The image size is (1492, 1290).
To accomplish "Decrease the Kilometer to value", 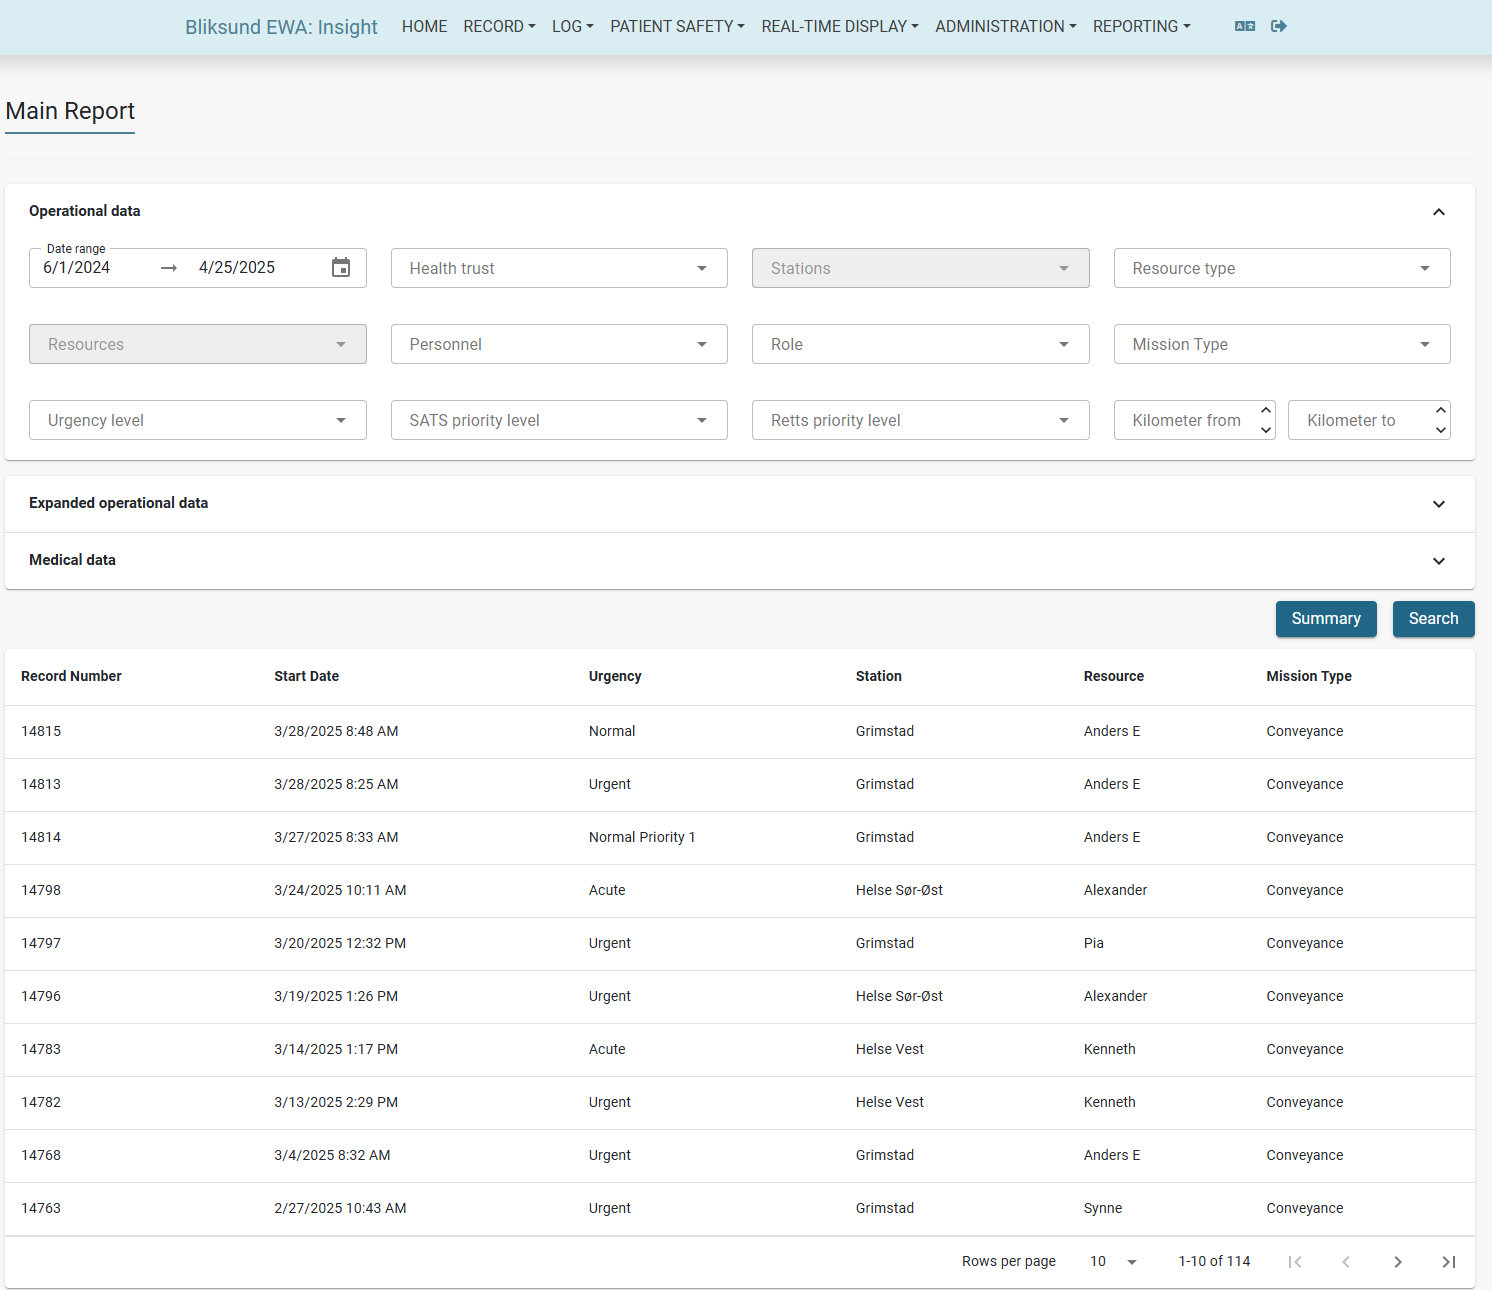I will click(x=1441, y=430).
